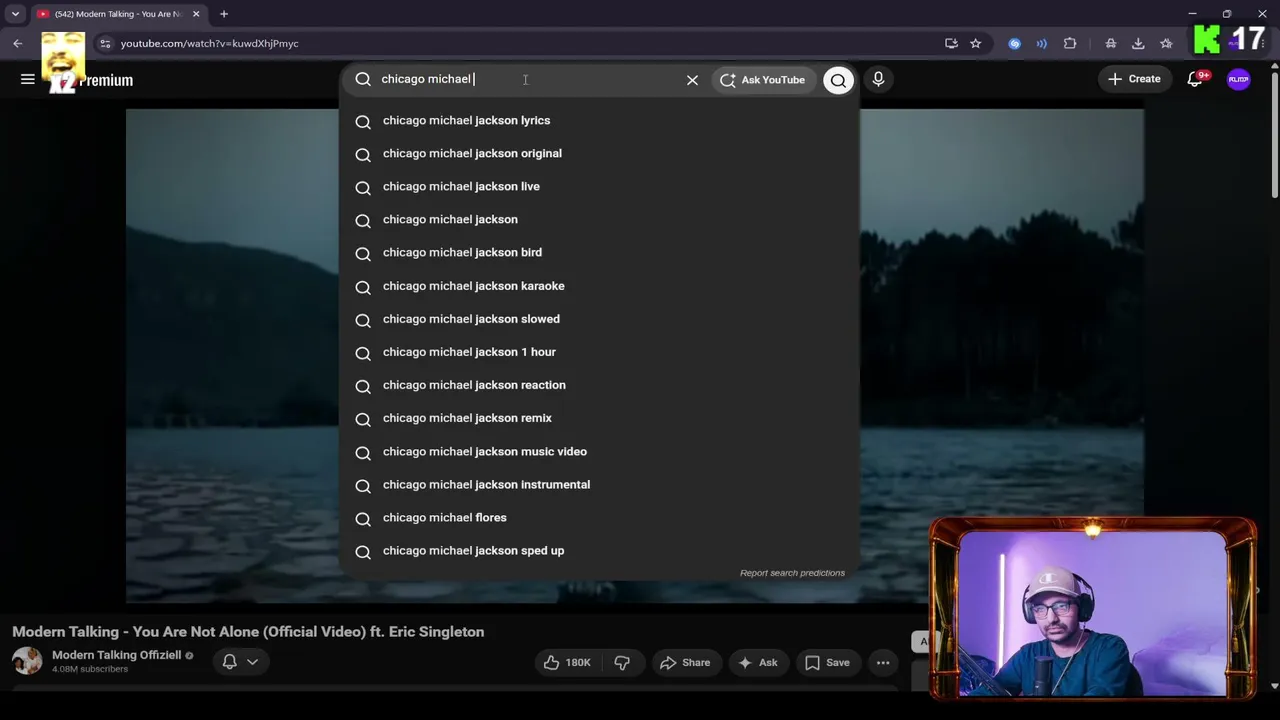Image resolution: width=1280 pixels, height=720 pixels.
Task: Open the browser tab search dropdown
Action: [15, 14]
